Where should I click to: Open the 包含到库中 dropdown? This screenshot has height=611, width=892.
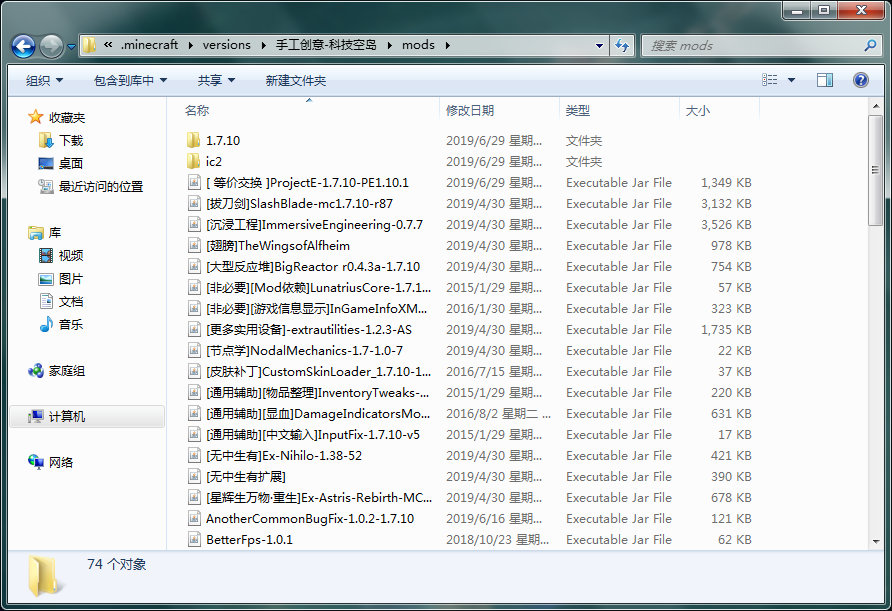click(x=130, y=80)
